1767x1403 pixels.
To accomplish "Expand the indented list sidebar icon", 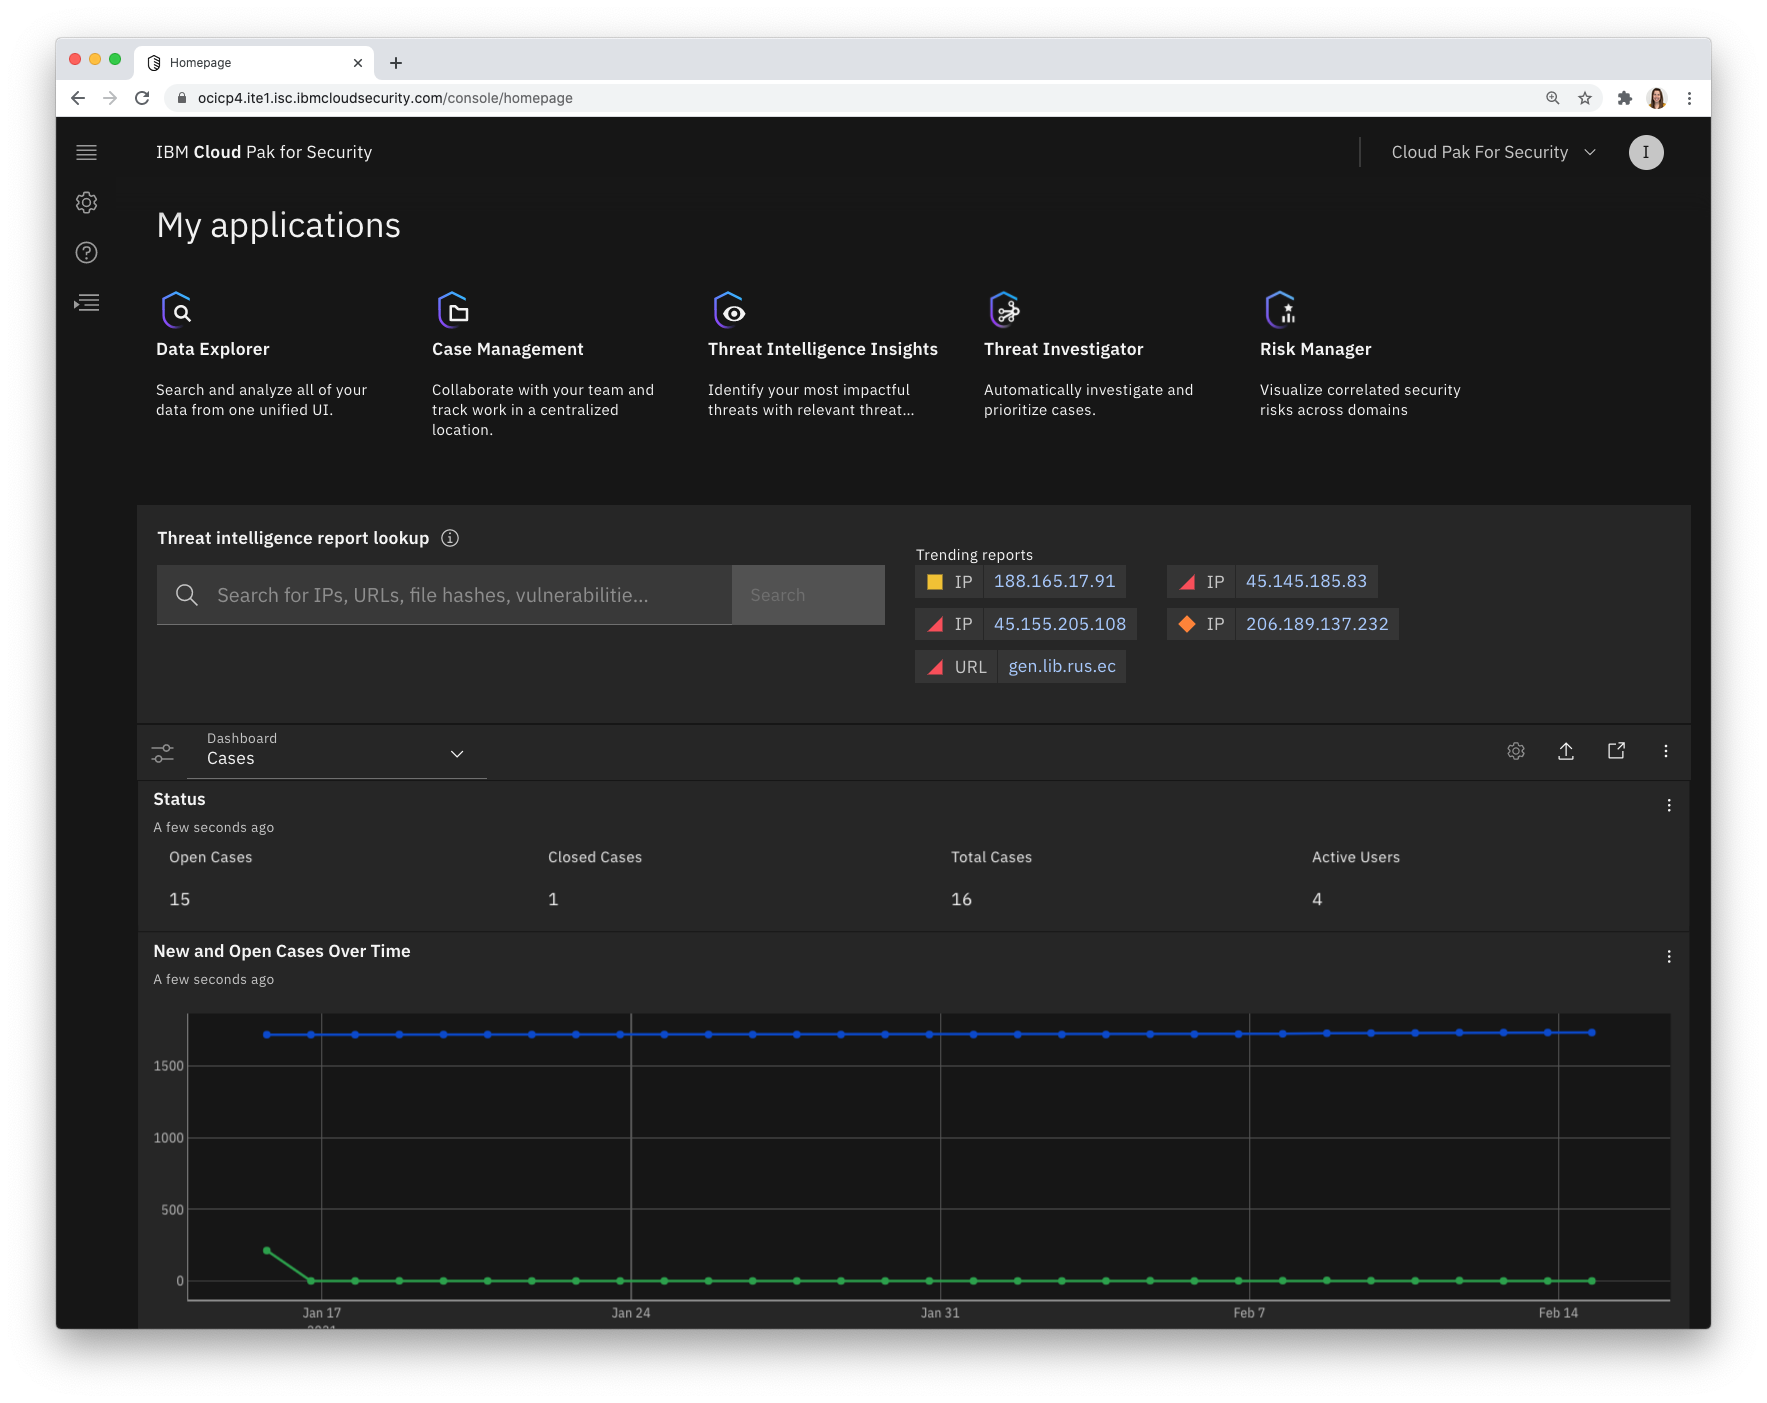I will pyautogui.click(x=87, y=302).
